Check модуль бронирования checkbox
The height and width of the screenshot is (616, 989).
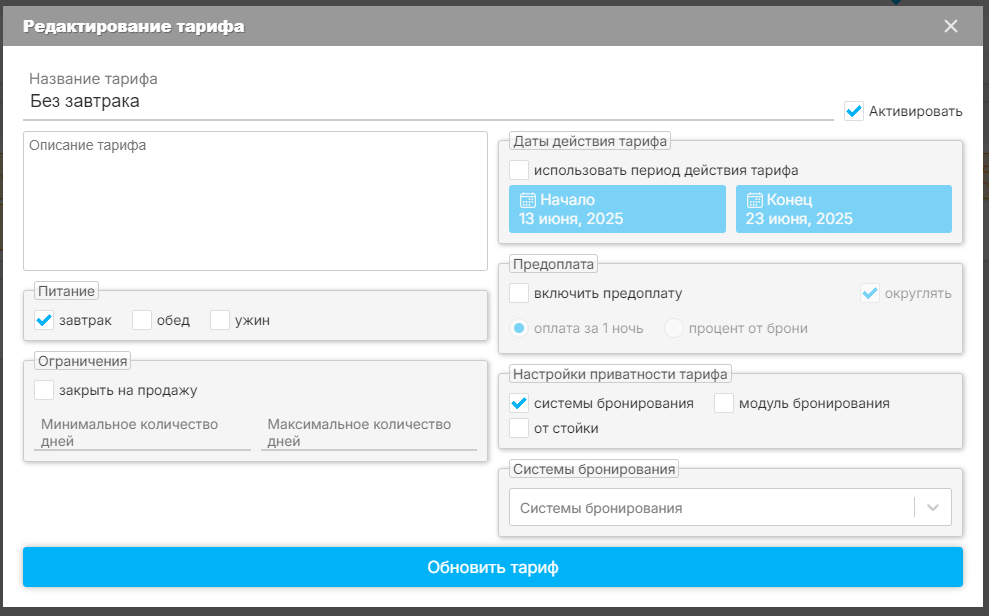(724, 404)
